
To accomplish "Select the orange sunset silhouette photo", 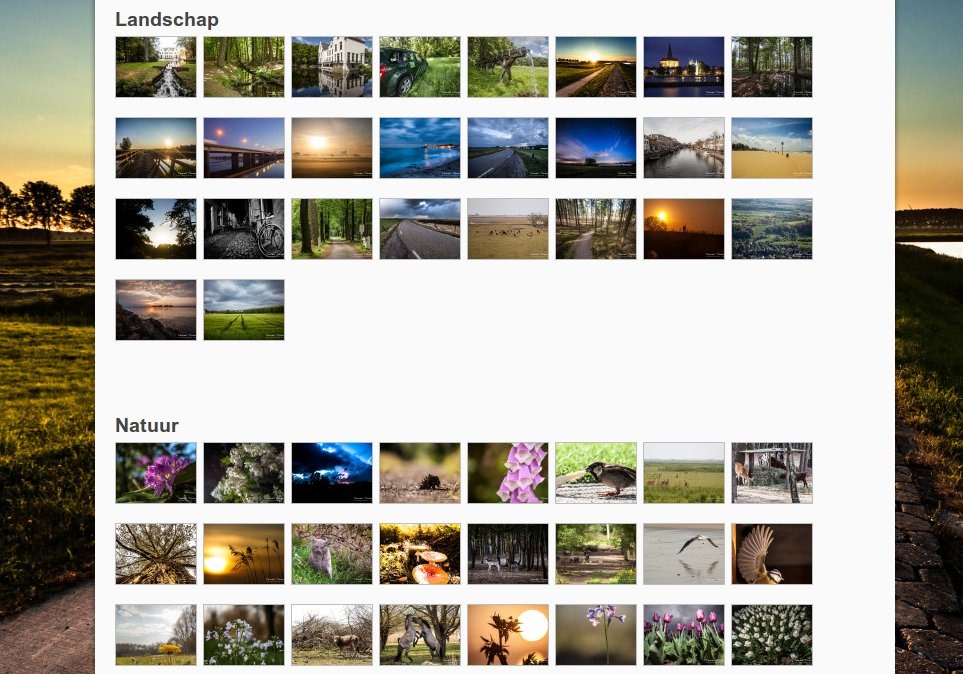I will tap(684, 229).
